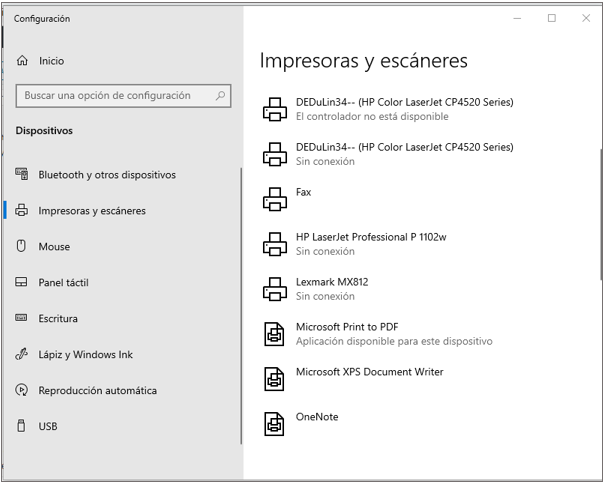Minimize the Configuración window
The height and width of the screenshot is (483, 604).
coord(517,18)
